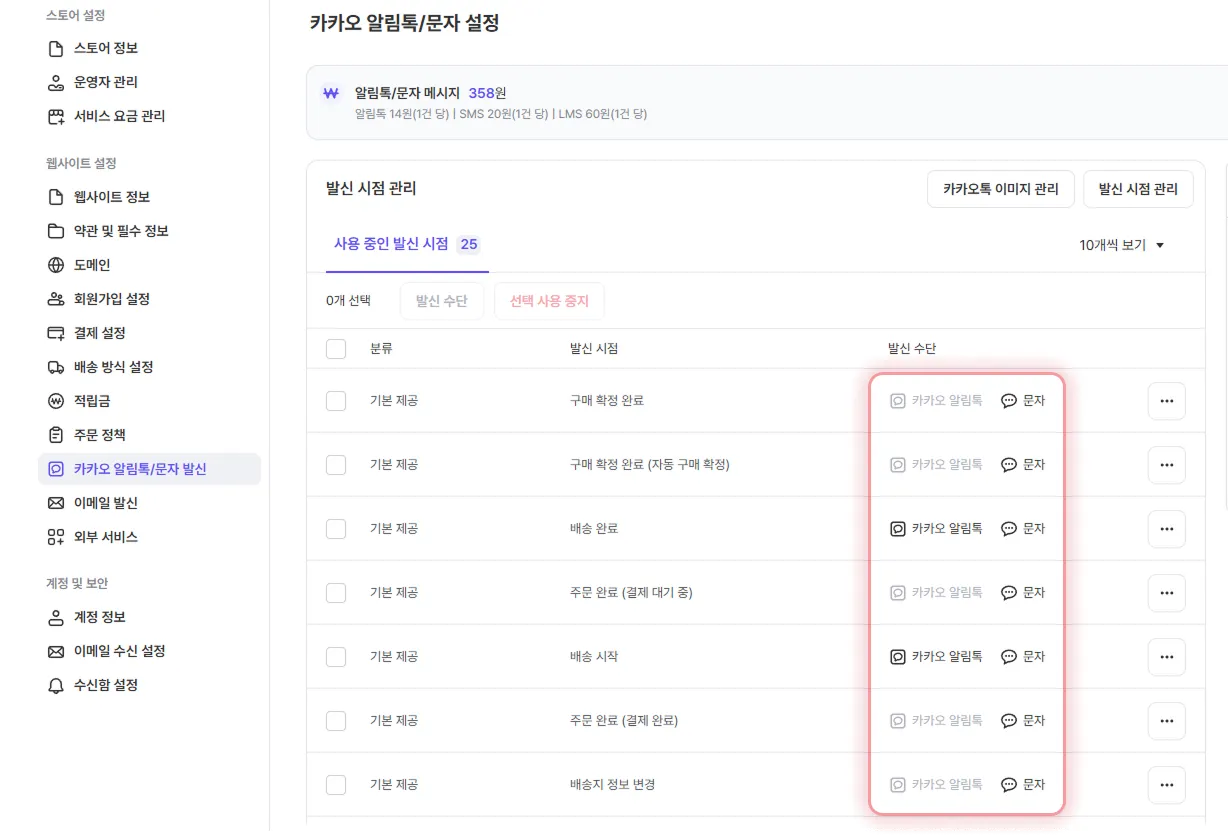Image resolution: width=1228 pixels, height=836 pixels.
Task: Check the 주문 완료 (결제 완료) row checkbox
Action: pos(336,721)
